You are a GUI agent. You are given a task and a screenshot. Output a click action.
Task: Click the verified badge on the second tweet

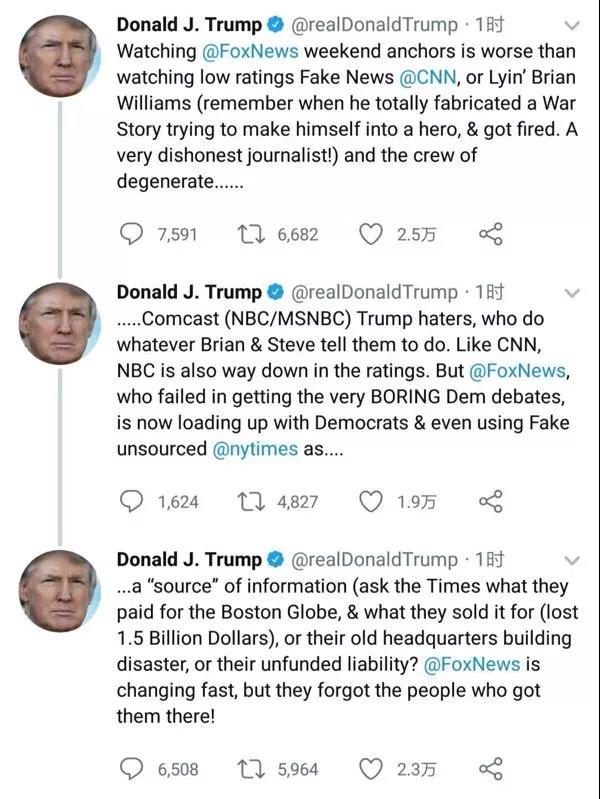[275, 292]
